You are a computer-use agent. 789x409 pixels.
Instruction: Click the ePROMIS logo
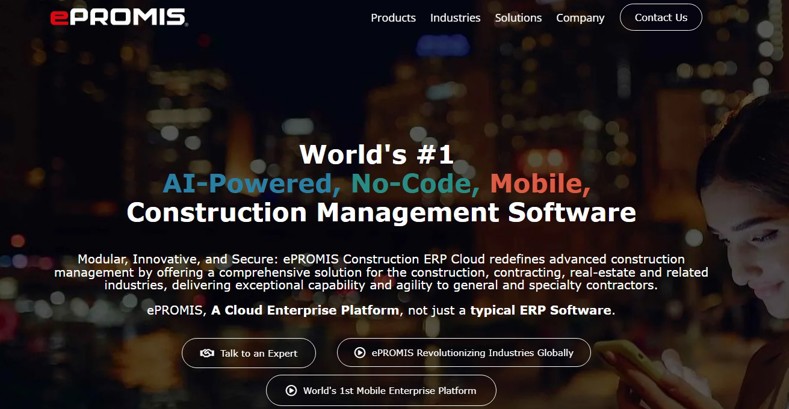(118, 17)
